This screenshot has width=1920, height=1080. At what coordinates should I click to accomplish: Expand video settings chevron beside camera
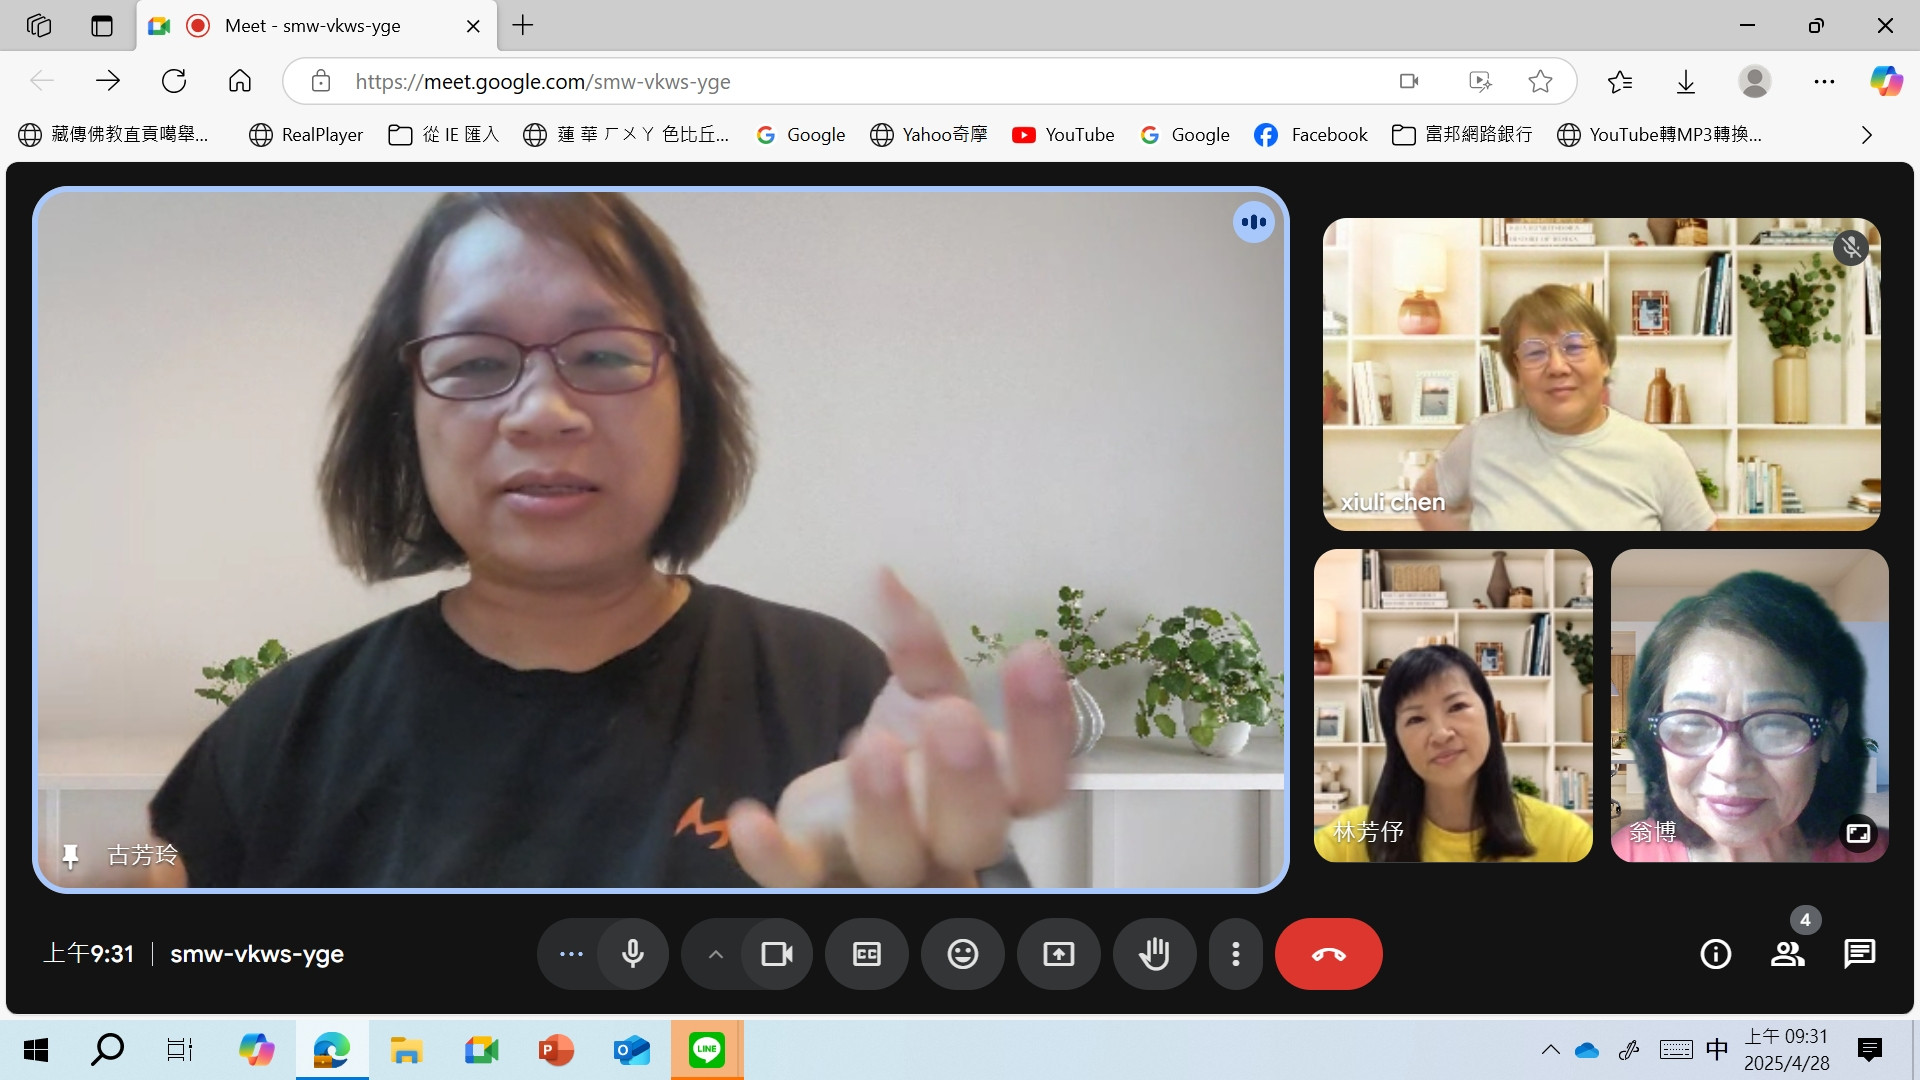point(716,954)
